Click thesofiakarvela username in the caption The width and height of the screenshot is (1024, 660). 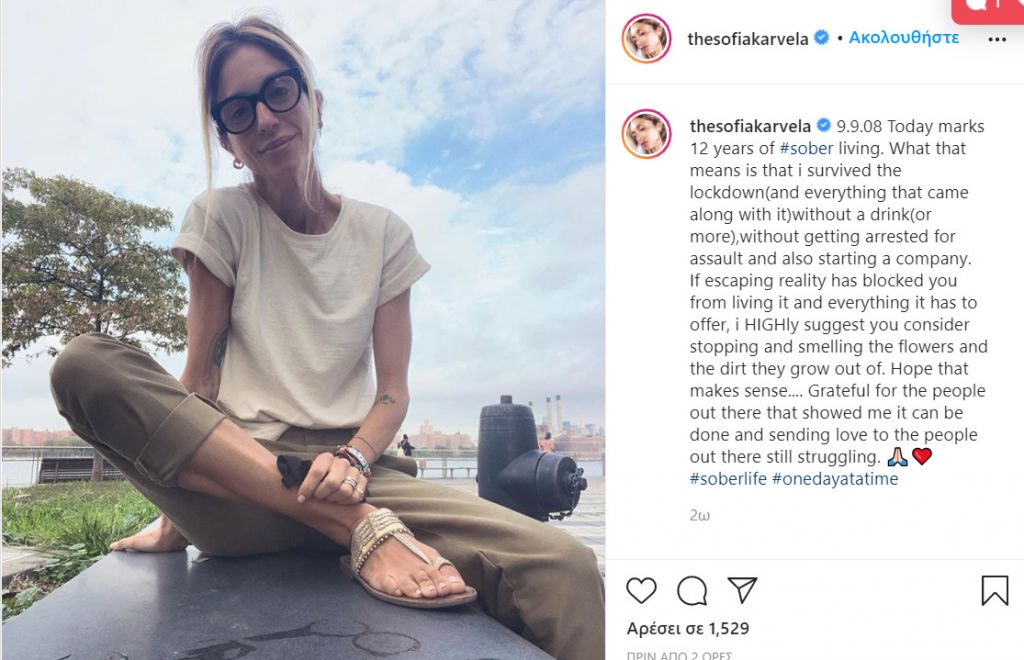pos(750,126)
